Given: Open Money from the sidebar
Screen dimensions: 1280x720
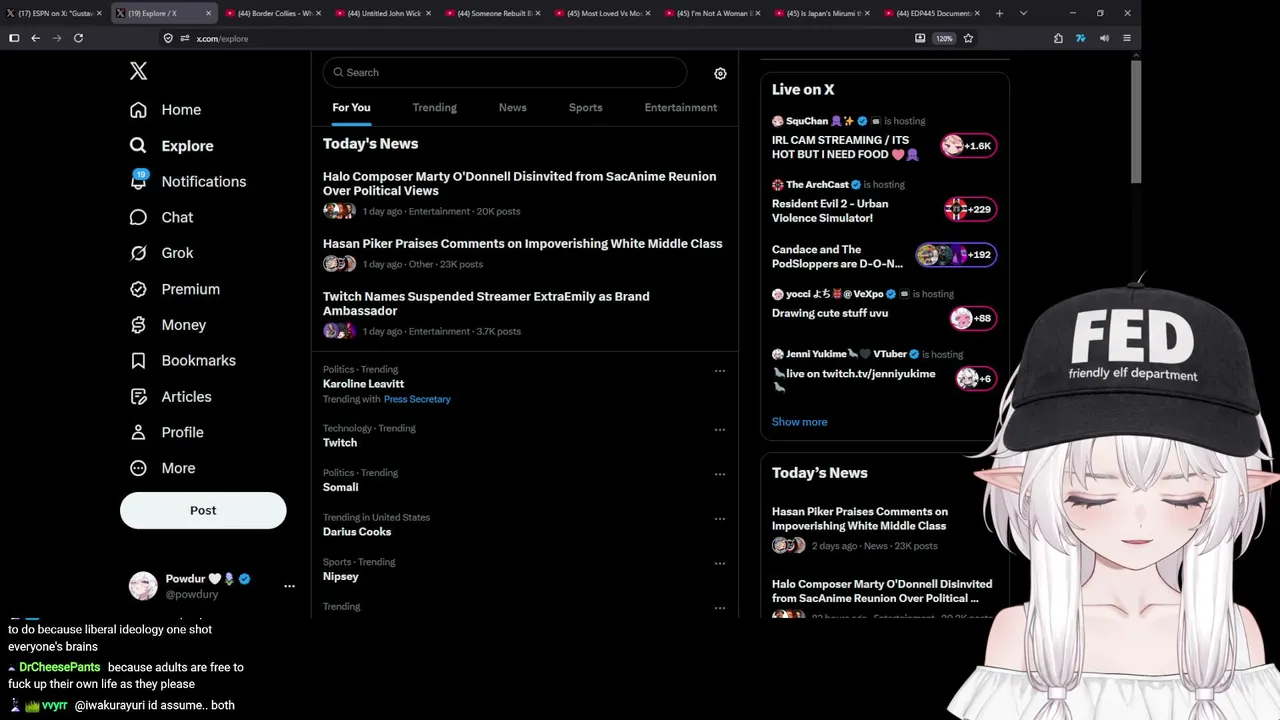Looking at the screenshot, I should 168,325.
